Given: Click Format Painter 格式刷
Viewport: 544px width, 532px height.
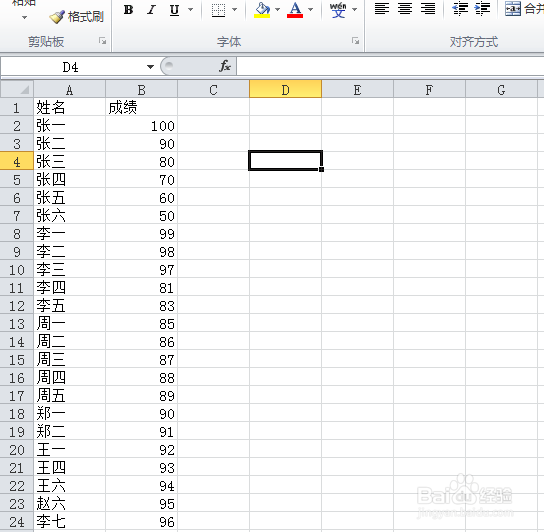Looking at the screenshot, I should click(77, 16).
